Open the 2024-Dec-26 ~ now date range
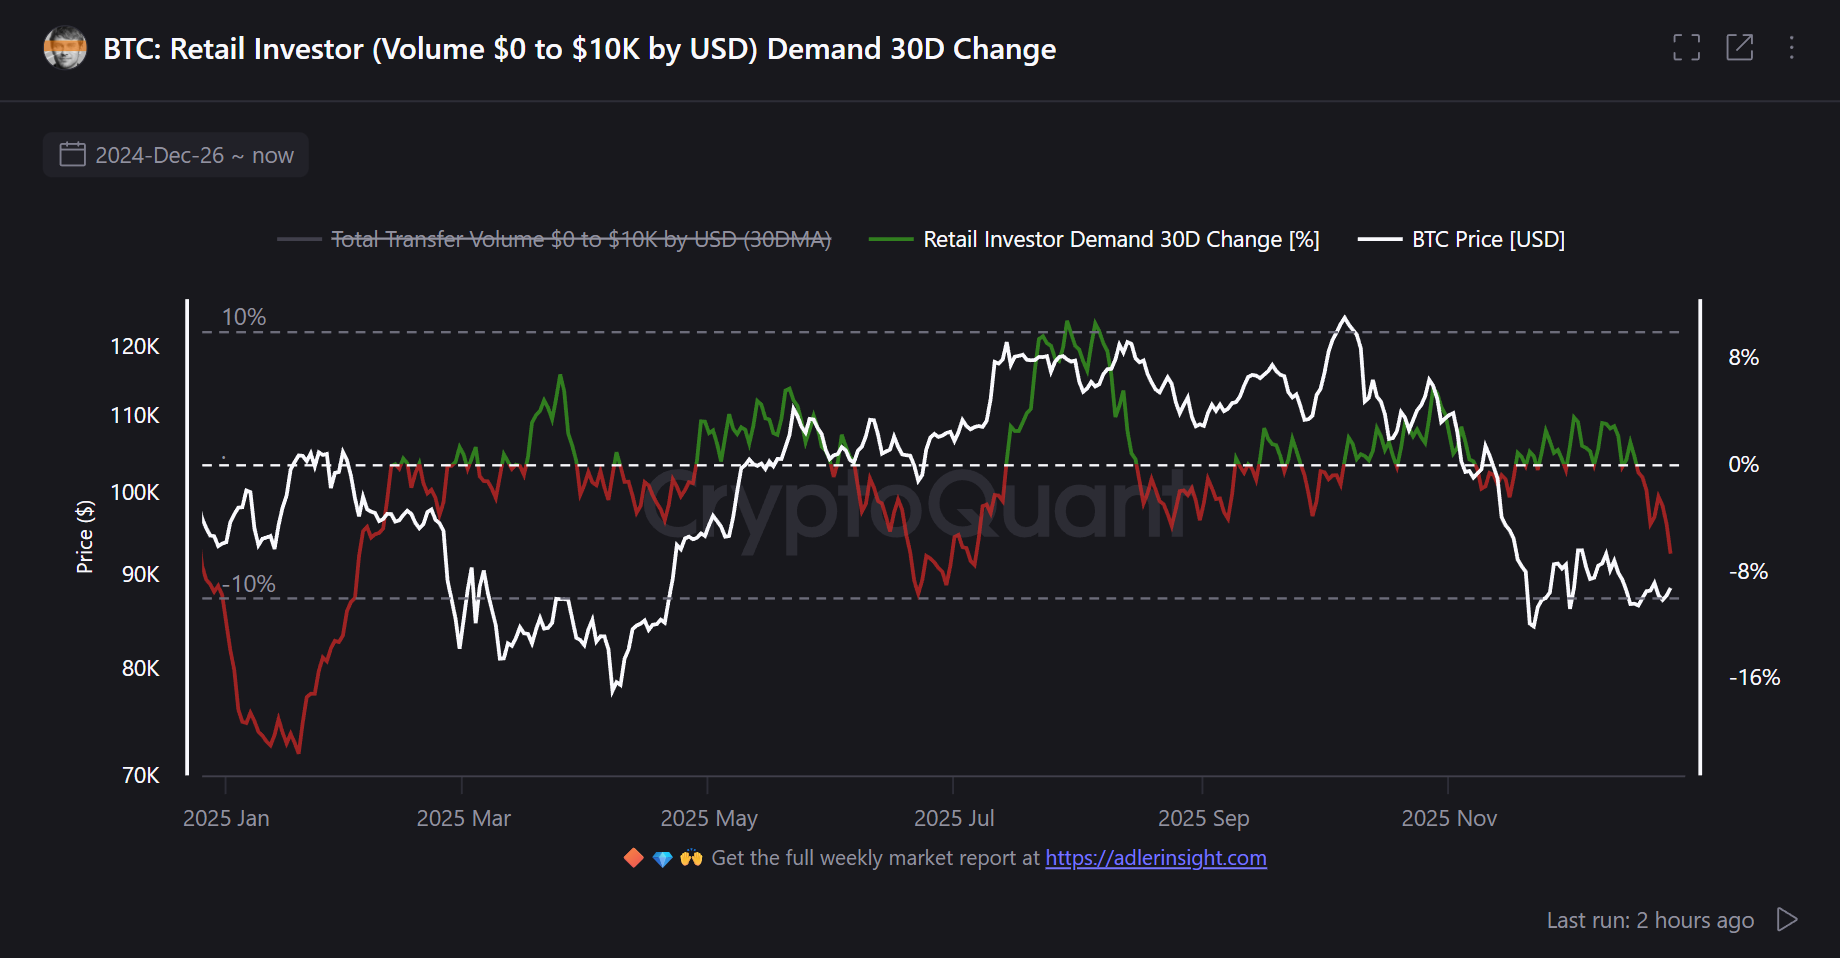Screen dimensions: 1840x958 tap(194, 156)
